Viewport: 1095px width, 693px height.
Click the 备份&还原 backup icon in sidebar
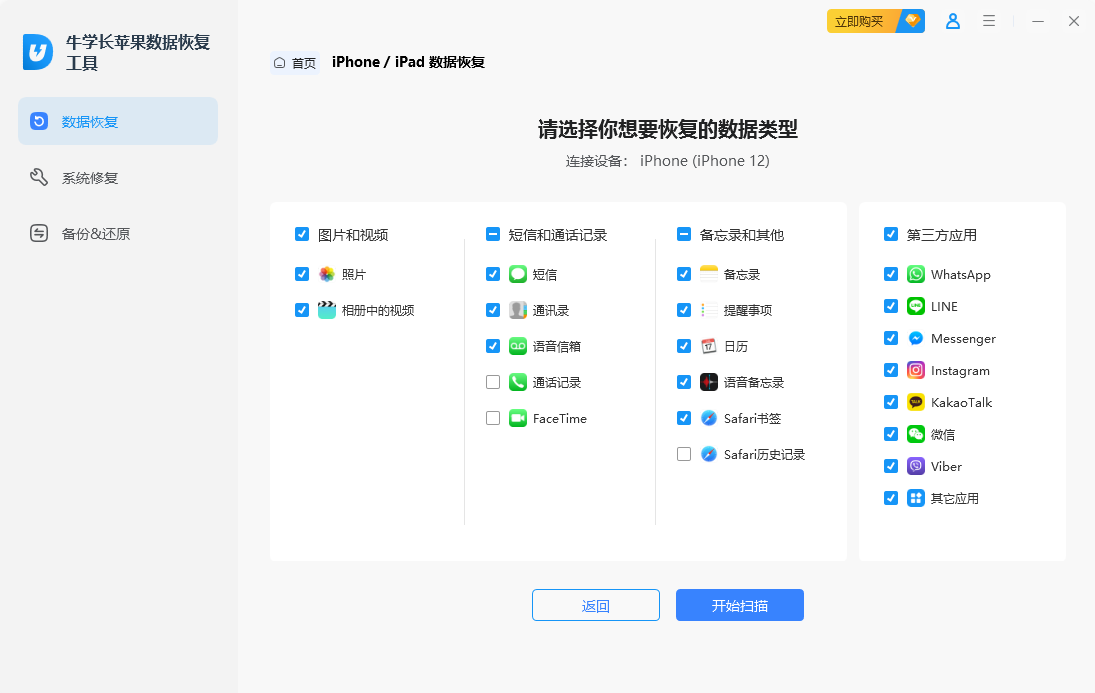pos(38,233)
